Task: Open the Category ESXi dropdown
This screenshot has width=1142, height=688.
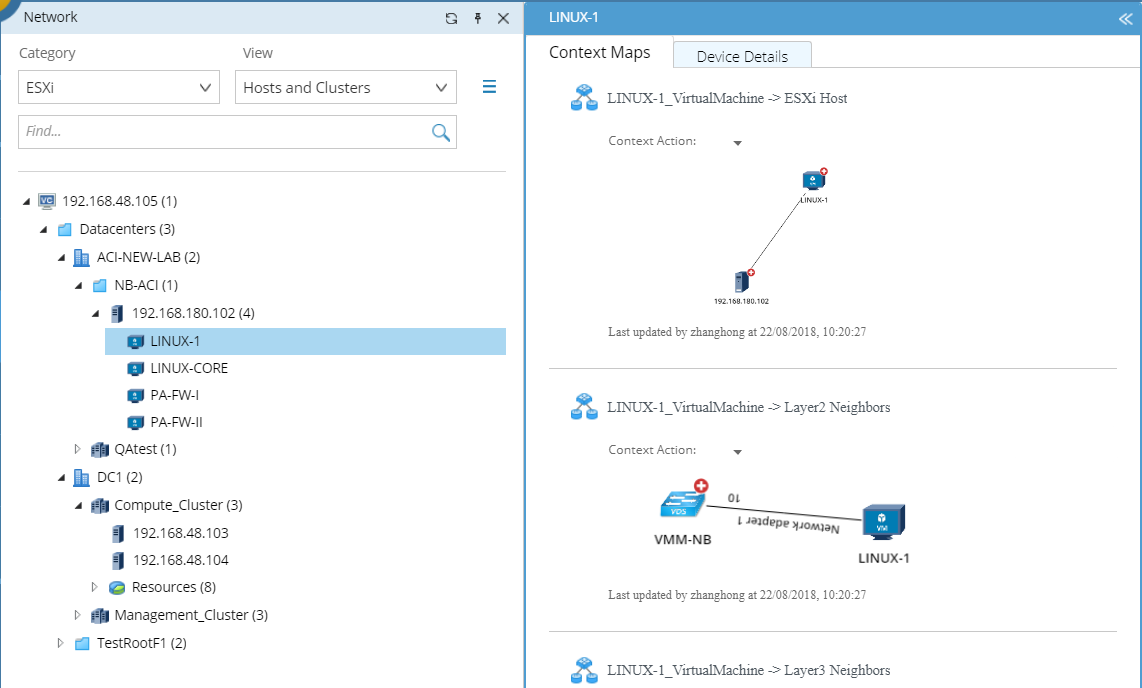Action: tap(119, 87)
